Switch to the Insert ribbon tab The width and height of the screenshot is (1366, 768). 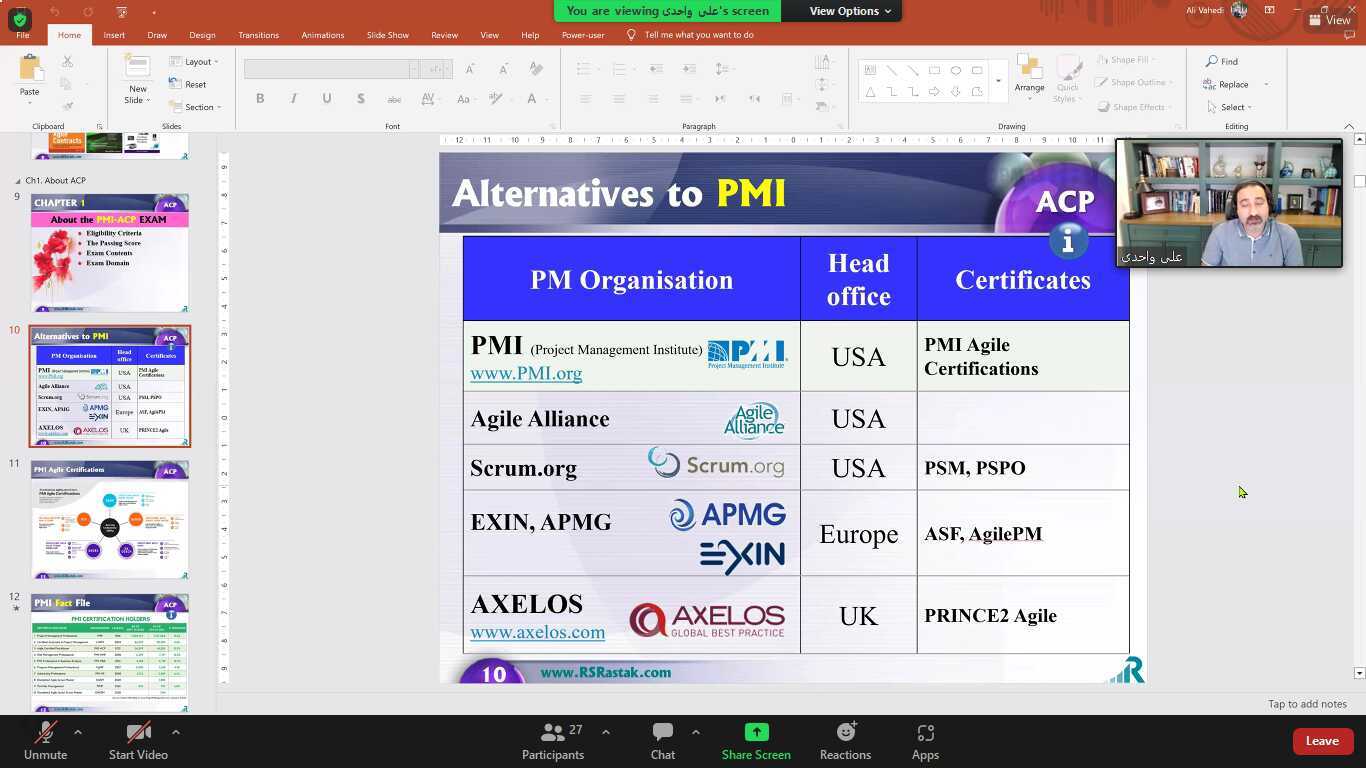[113, 34]
